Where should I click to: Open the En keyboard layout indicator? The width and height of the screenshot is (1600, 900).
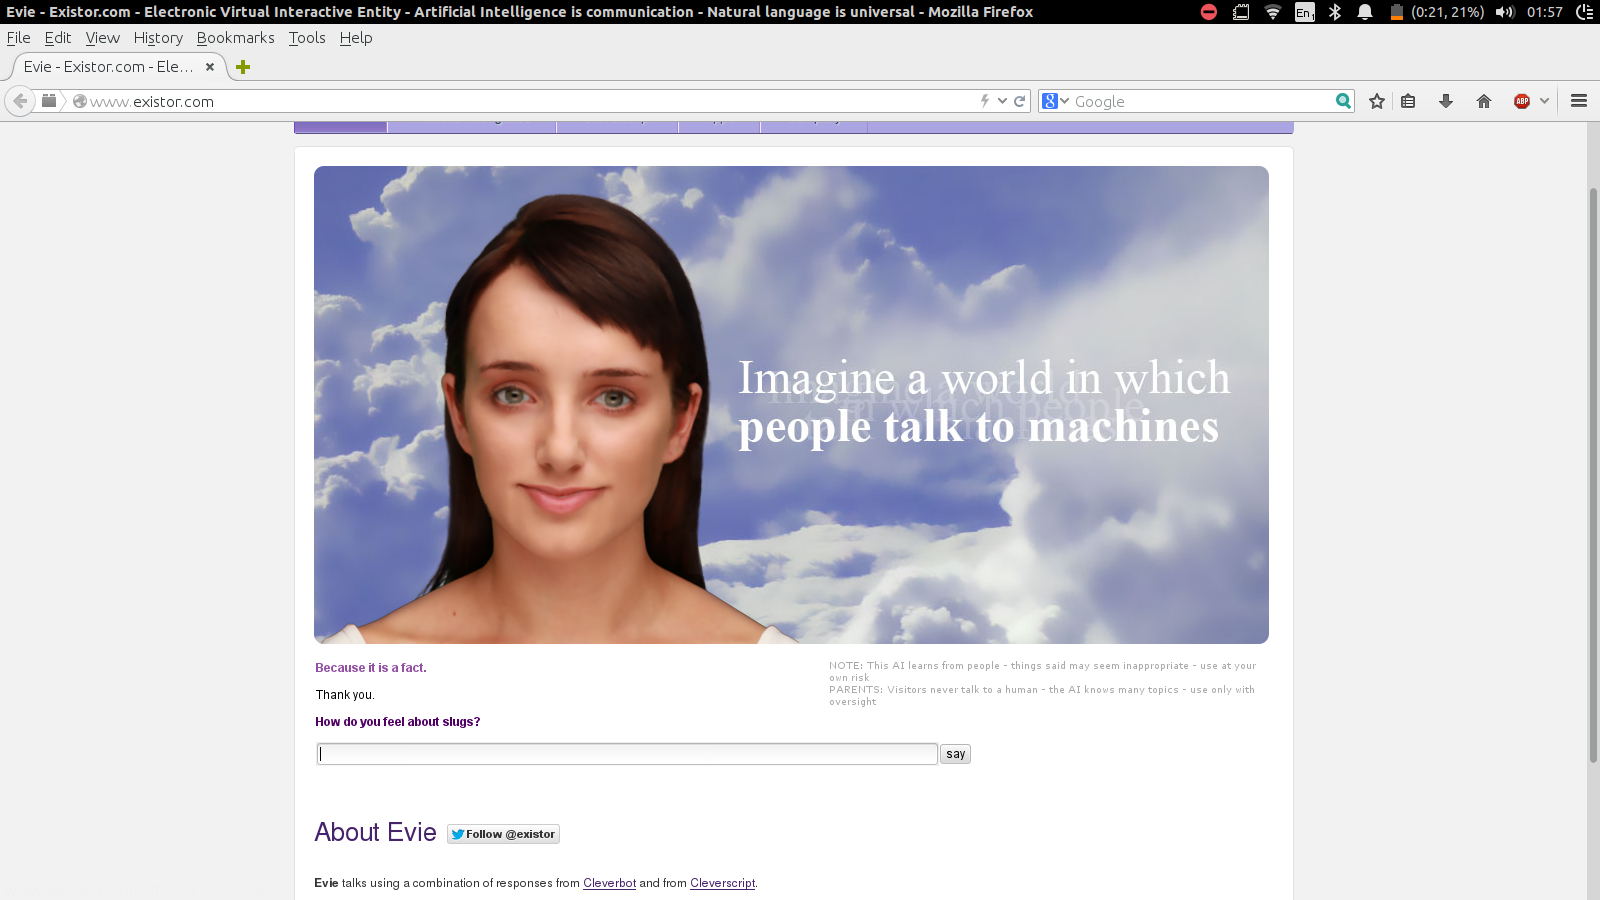pos(1304,12)
